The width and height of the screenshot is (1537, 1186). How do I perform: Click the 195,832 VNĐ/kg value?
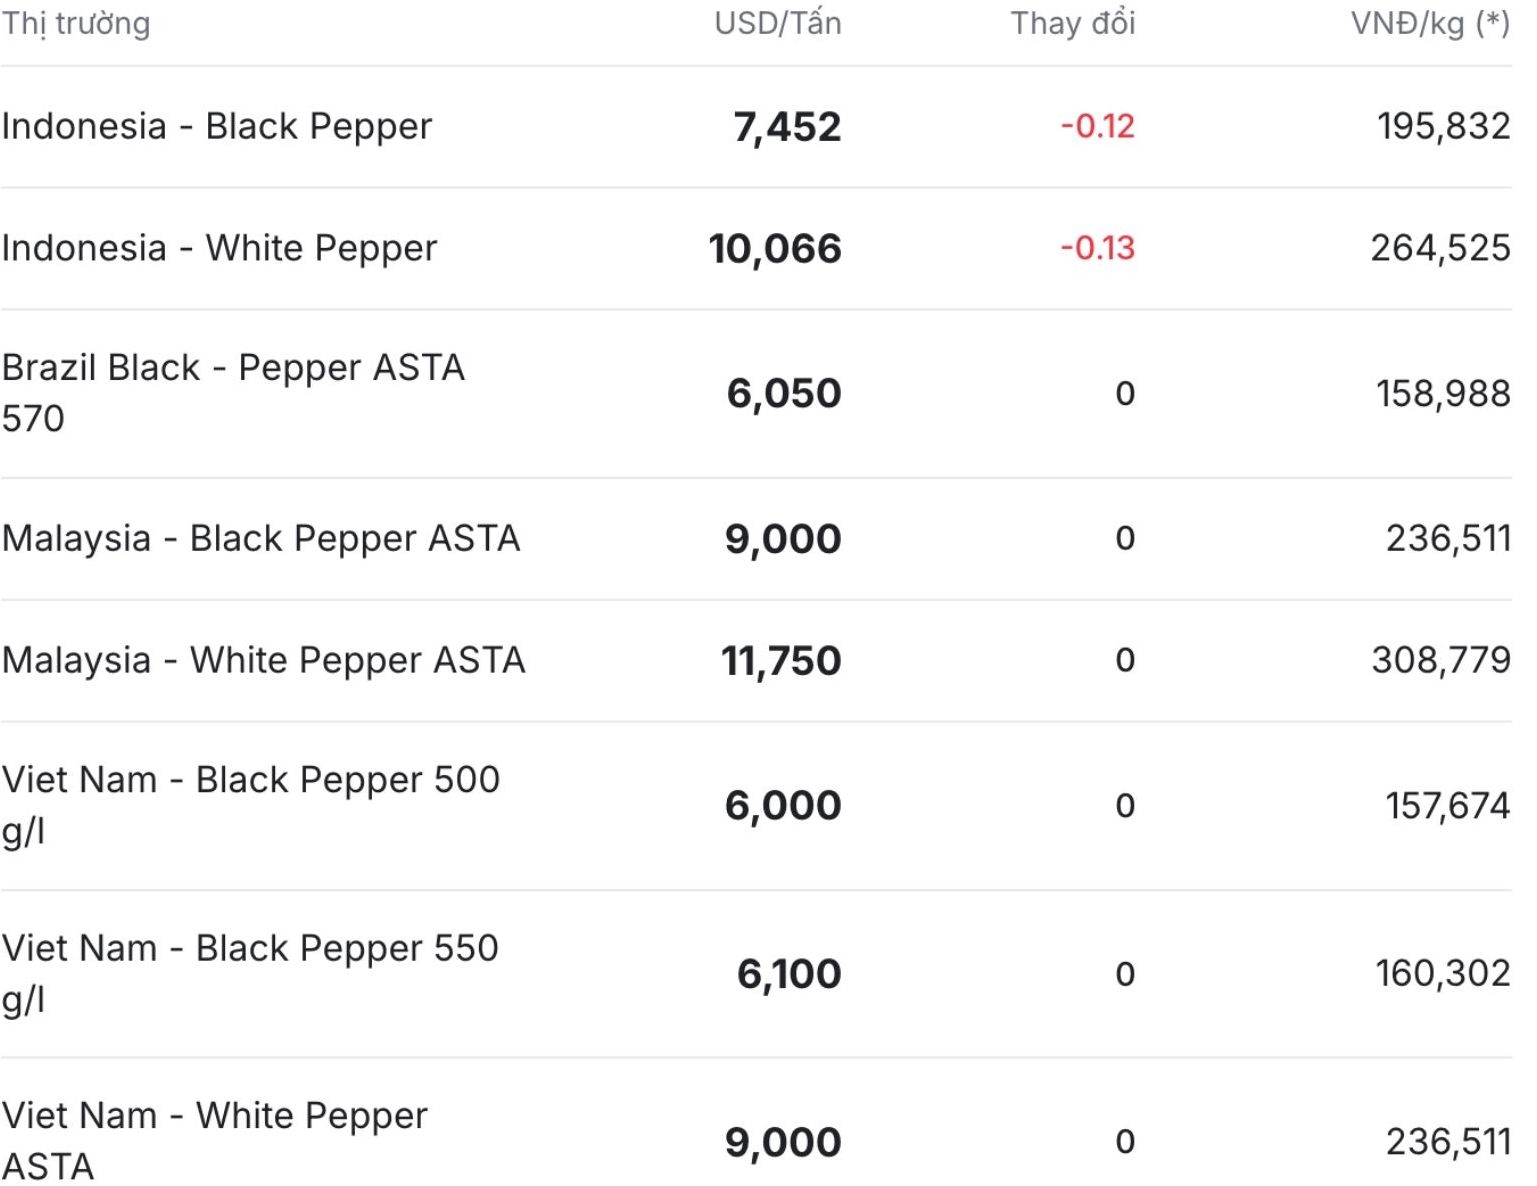[x=1443, y=126]
